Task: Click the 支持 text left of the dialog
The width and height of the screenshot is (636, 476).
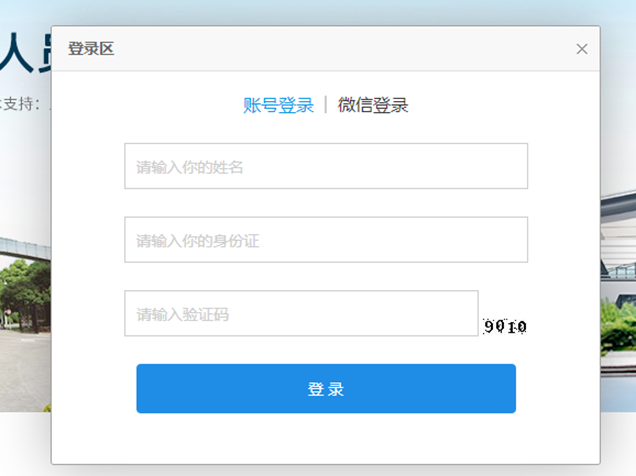Action: click(20, 102)
